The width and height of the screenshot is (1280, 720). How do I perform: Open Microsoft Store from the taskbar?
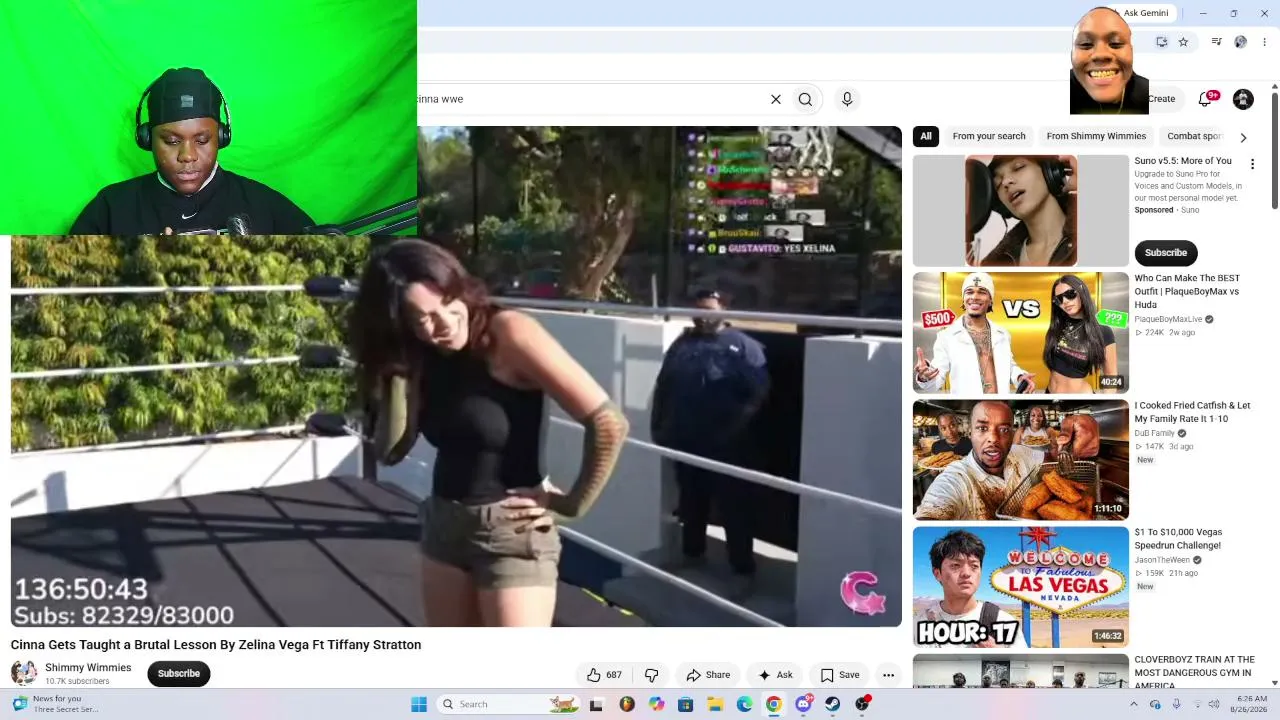tap(685, 704)
